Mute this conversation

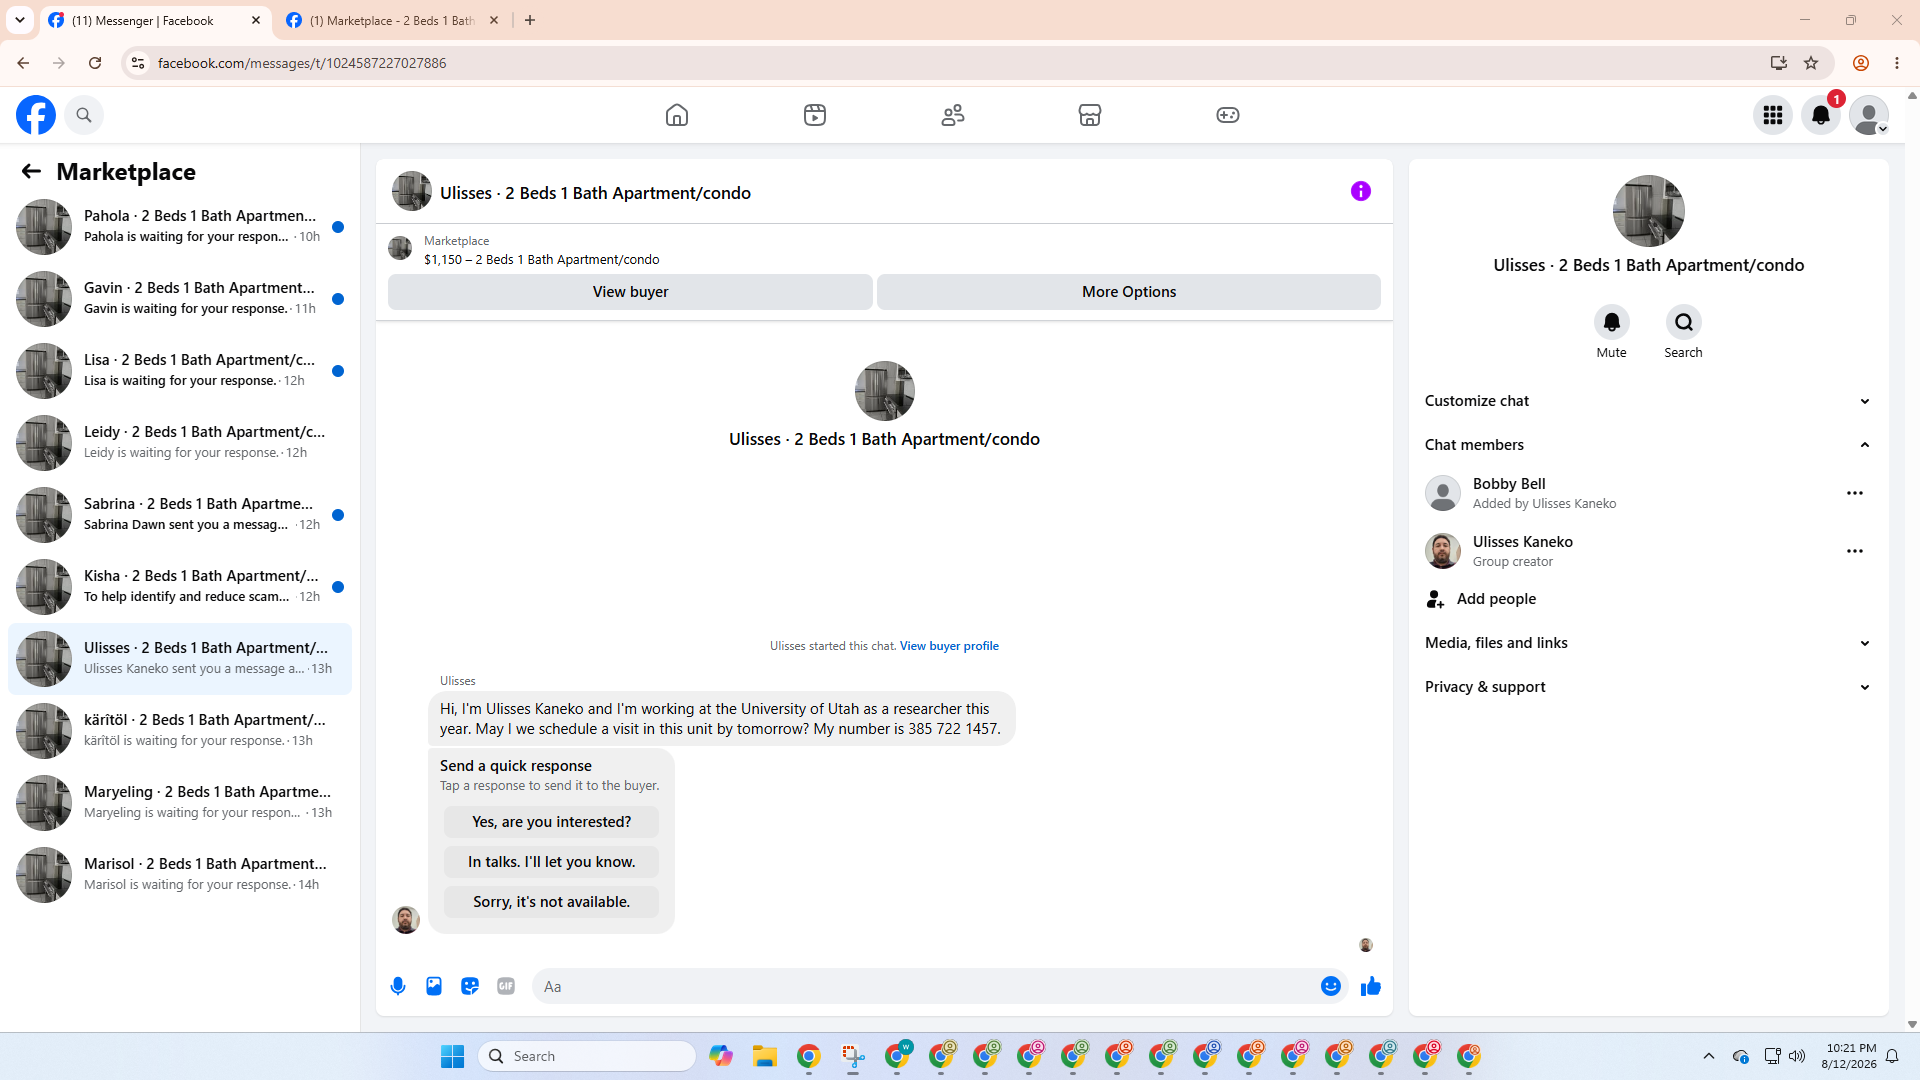tap(1612, 322)
